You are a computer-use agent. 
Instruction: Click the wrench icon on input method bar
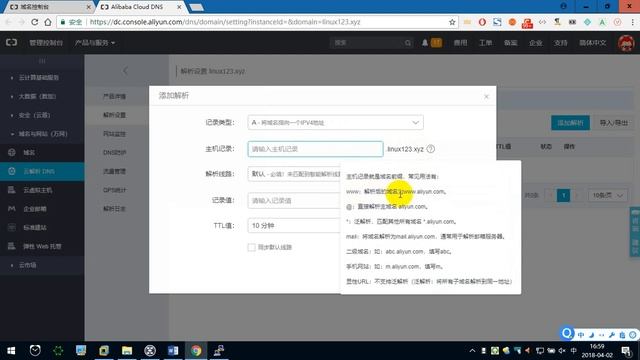click(x=611, y=335)
